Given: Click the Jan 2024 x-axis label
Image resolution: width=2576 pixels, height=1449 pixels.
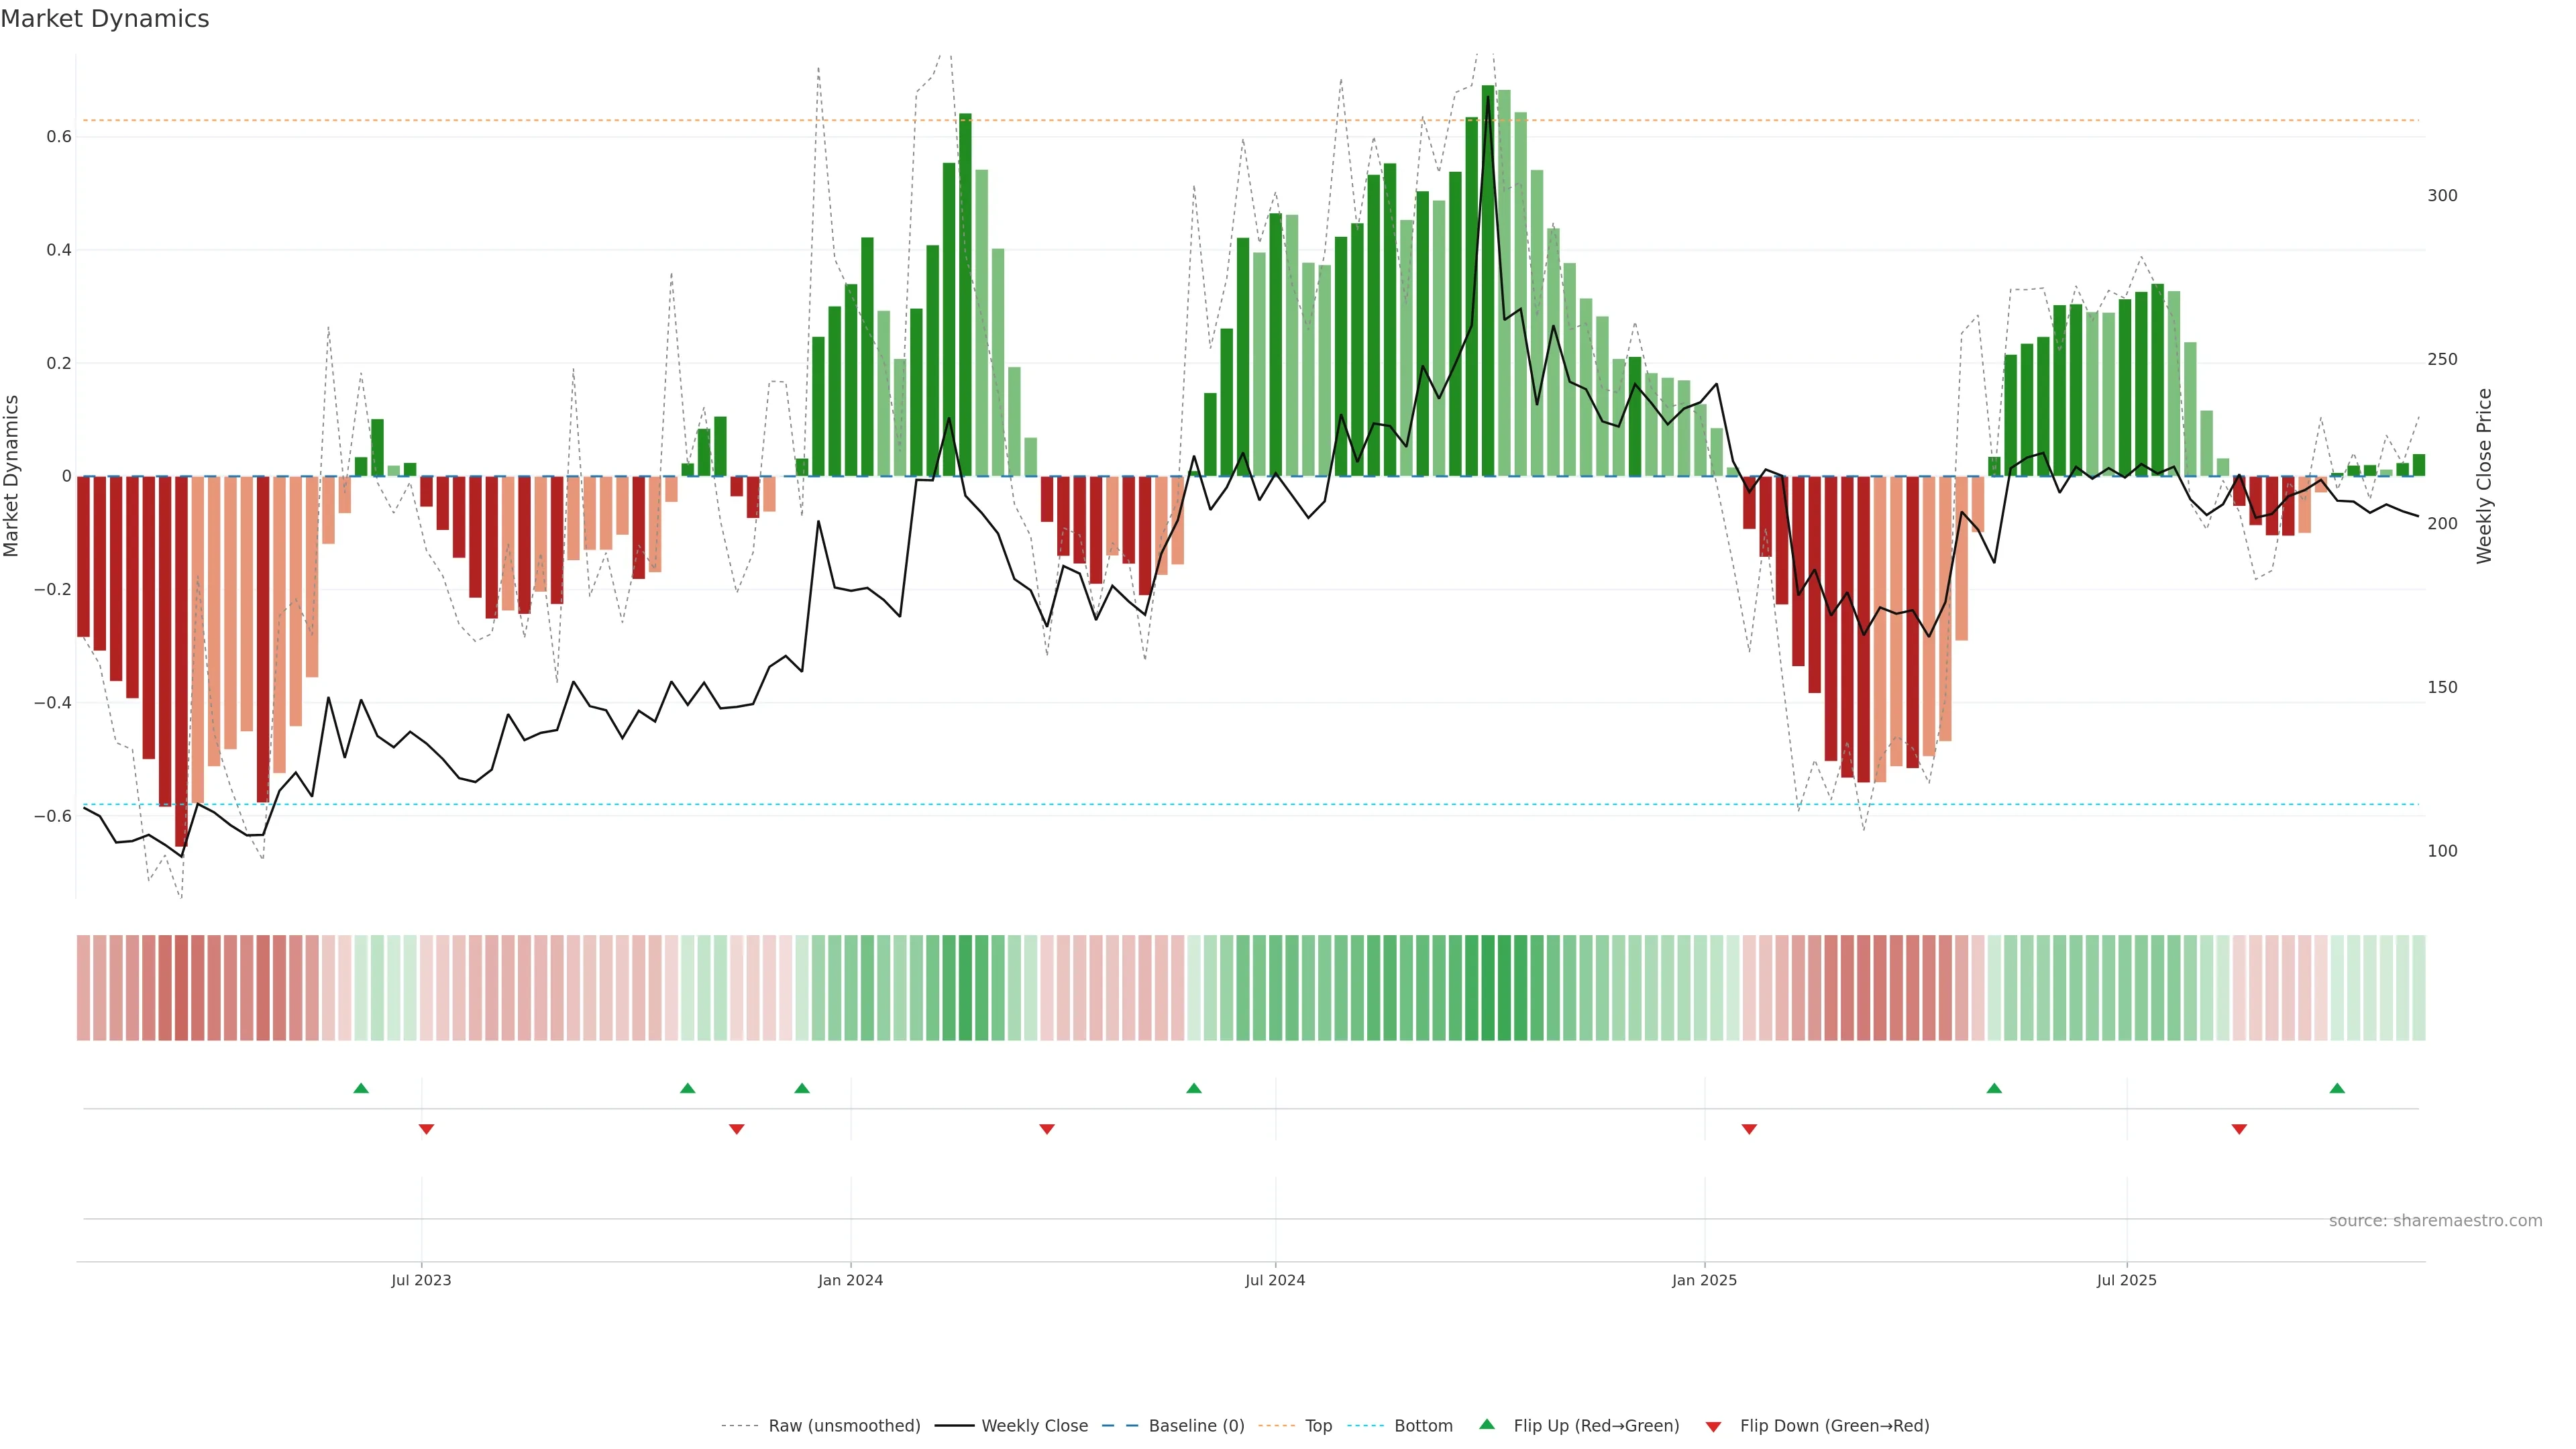Looking at the screenshot, I should tap(850, 1280).
